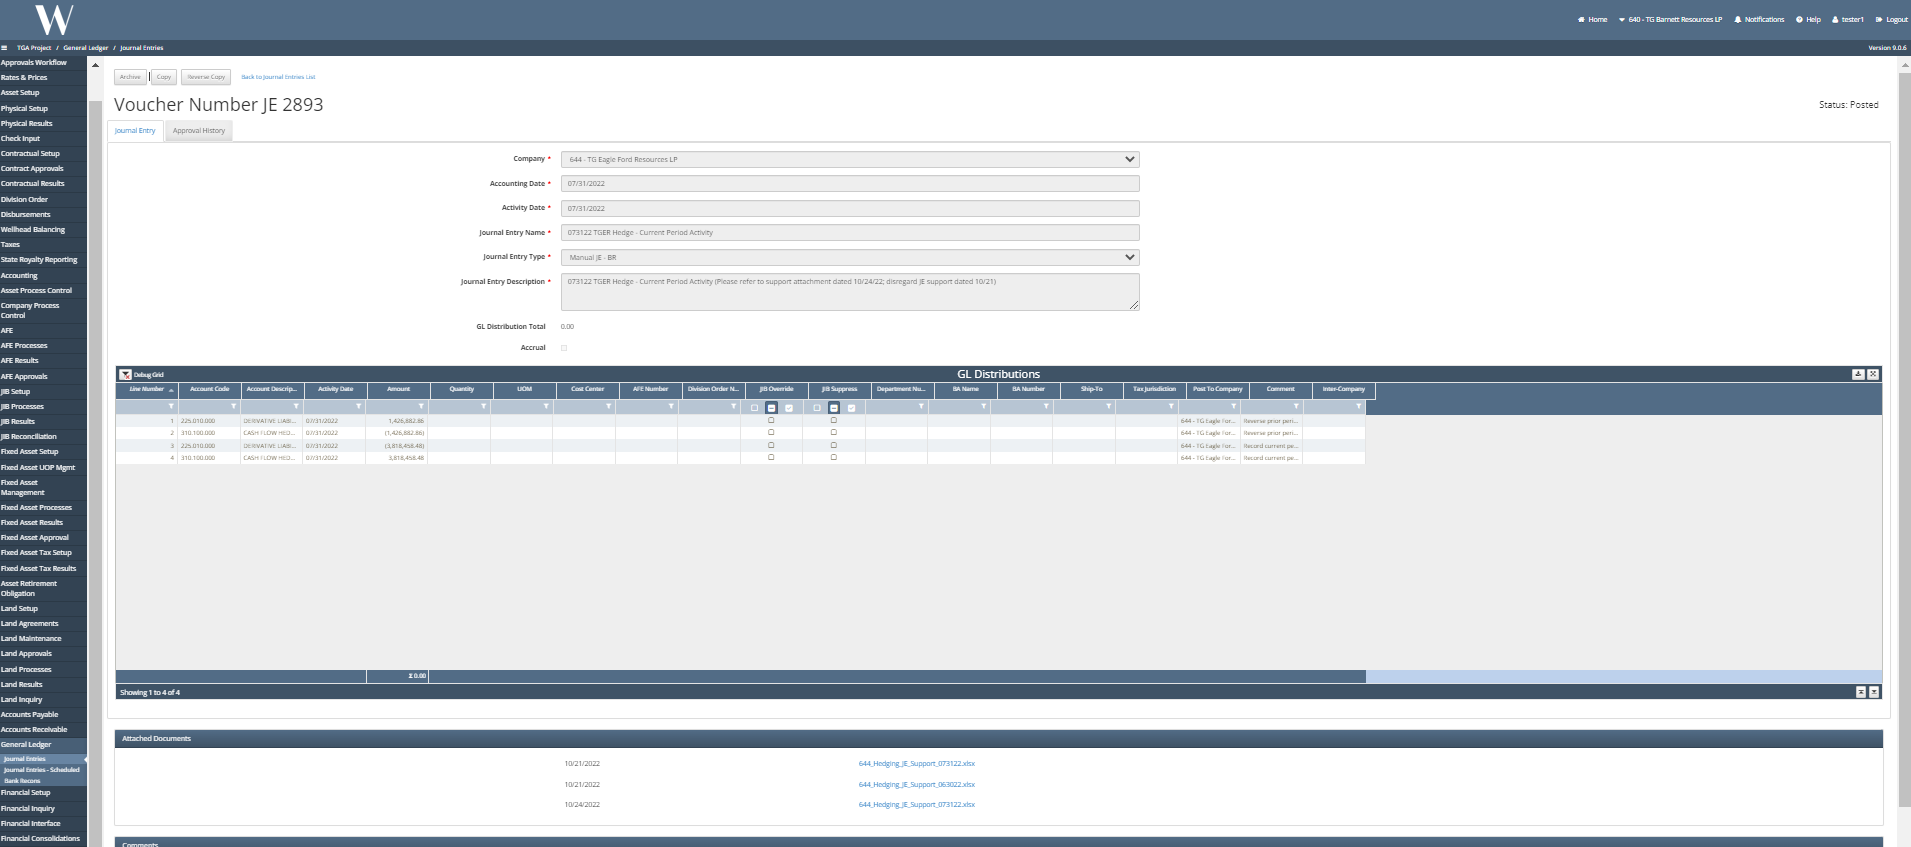Open Accounts Payable in the sidebar menu
Image resolution: width=1911 pixels, height=847 pixels.
[x=30, y=715]
